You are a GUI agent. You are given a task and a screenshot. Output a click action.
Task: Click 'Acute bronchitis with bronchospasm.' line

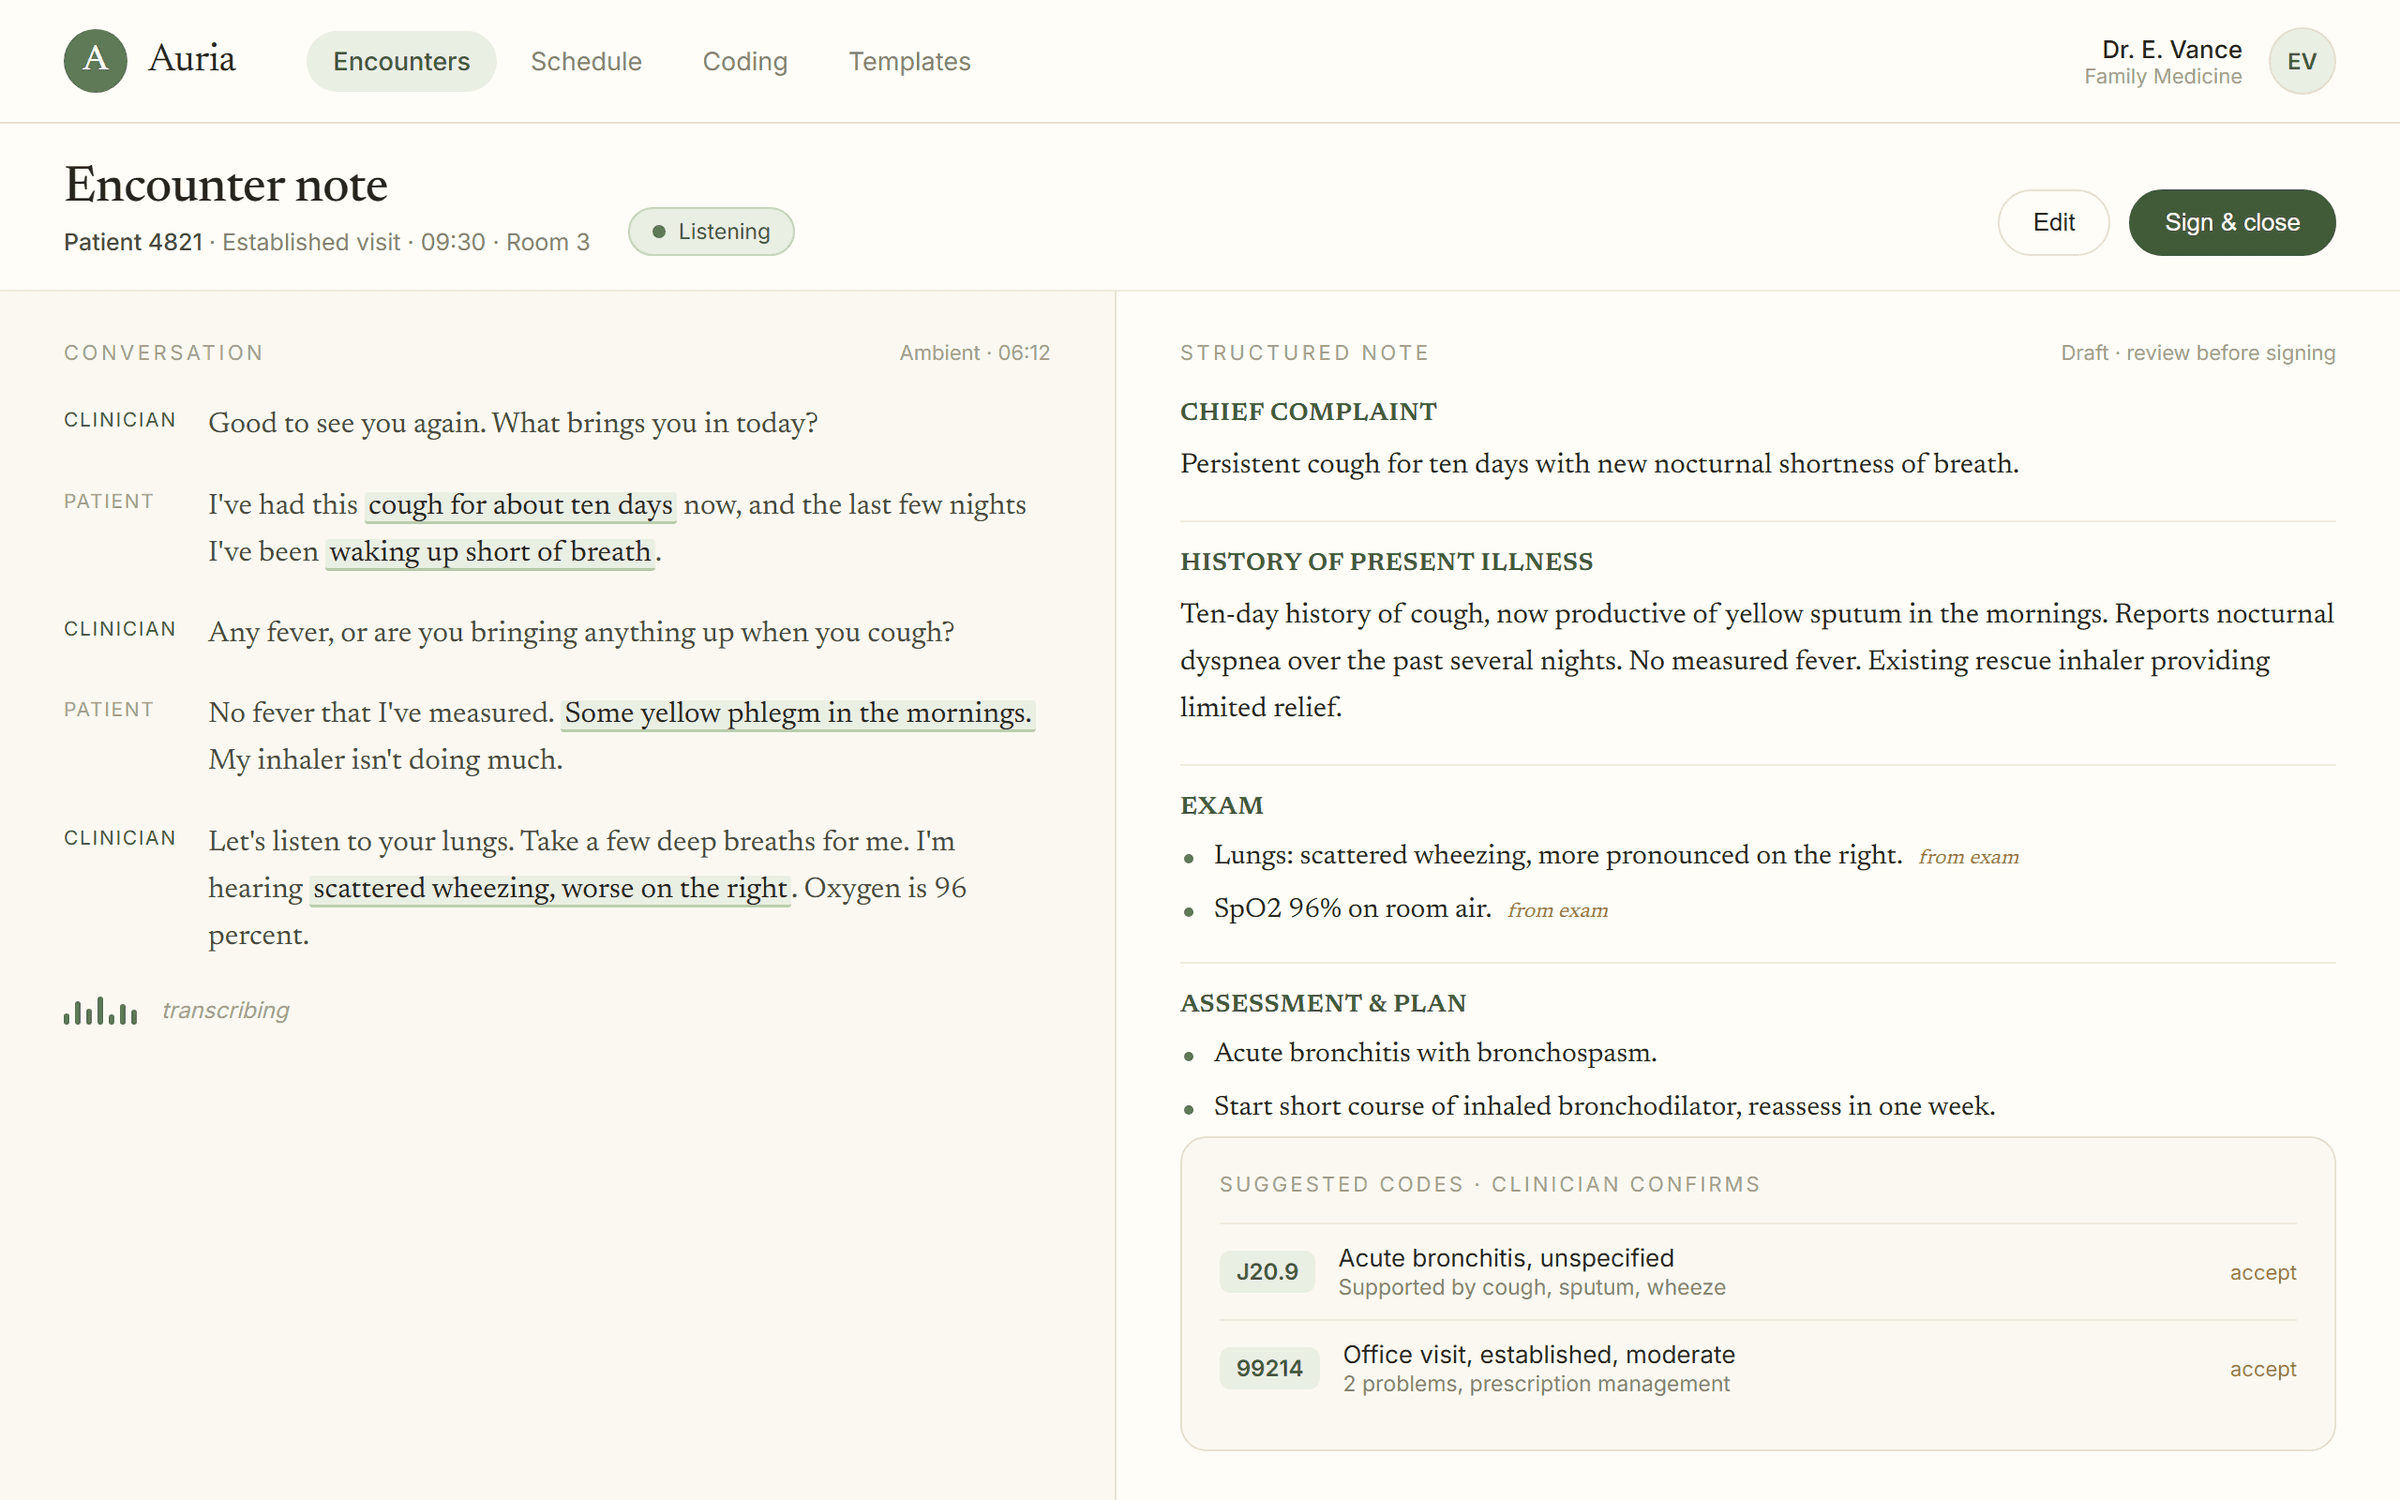[1435, 1053]
